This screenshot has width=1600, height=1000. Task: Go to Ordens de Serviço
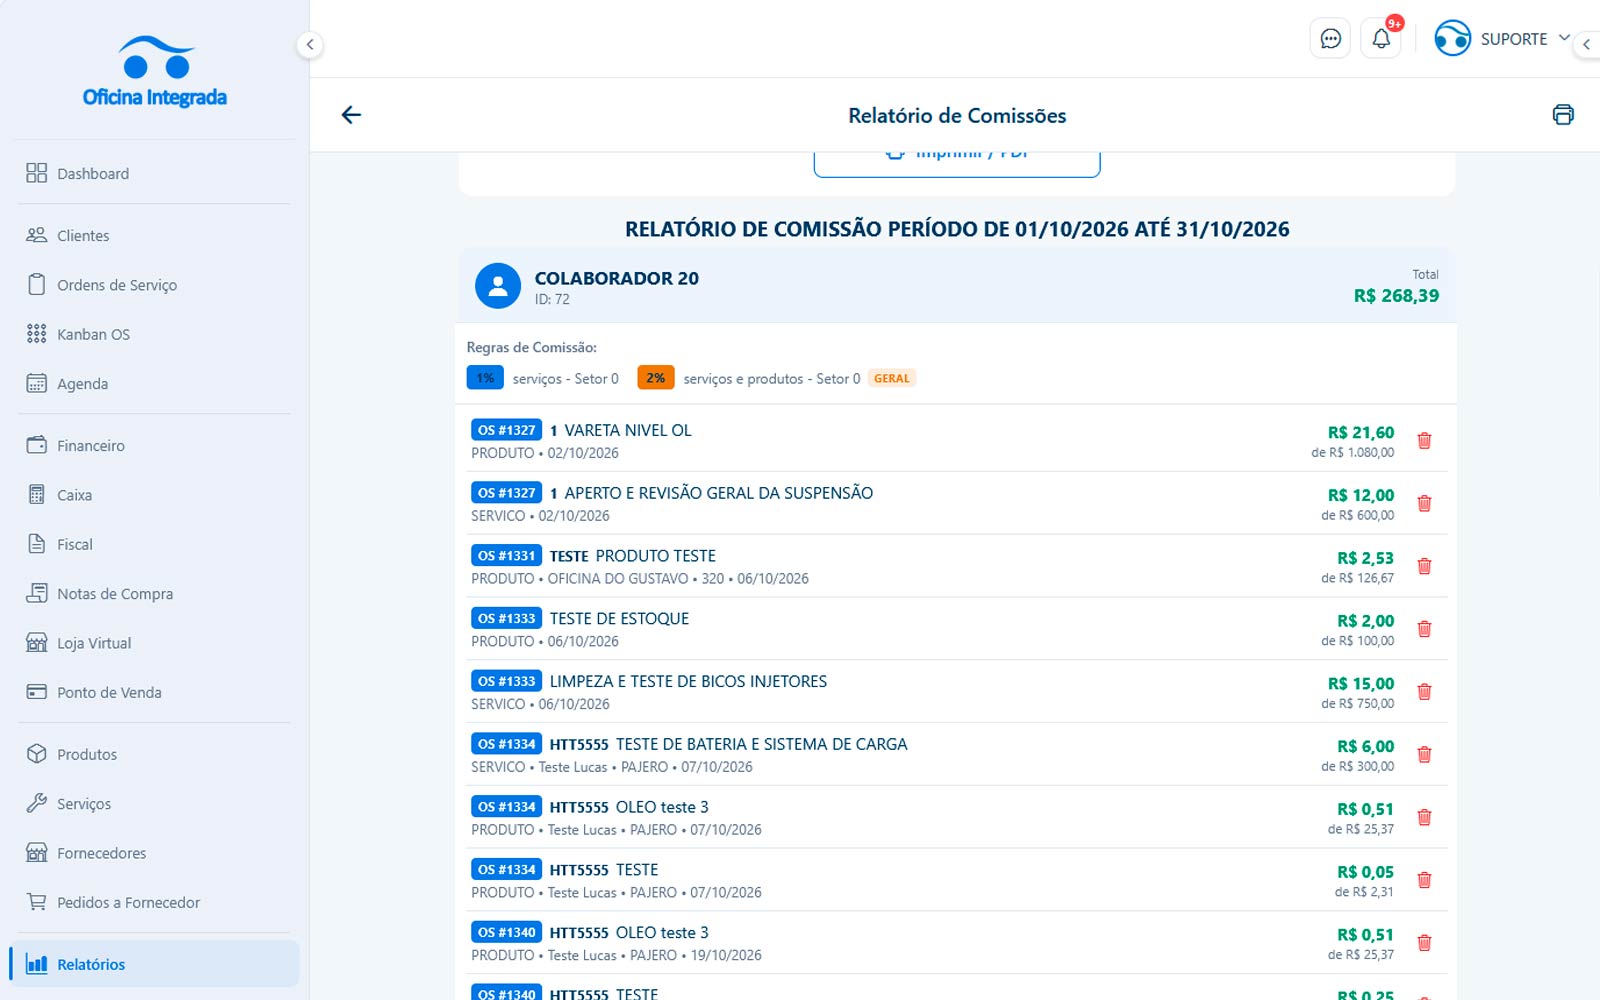(154, 285)
